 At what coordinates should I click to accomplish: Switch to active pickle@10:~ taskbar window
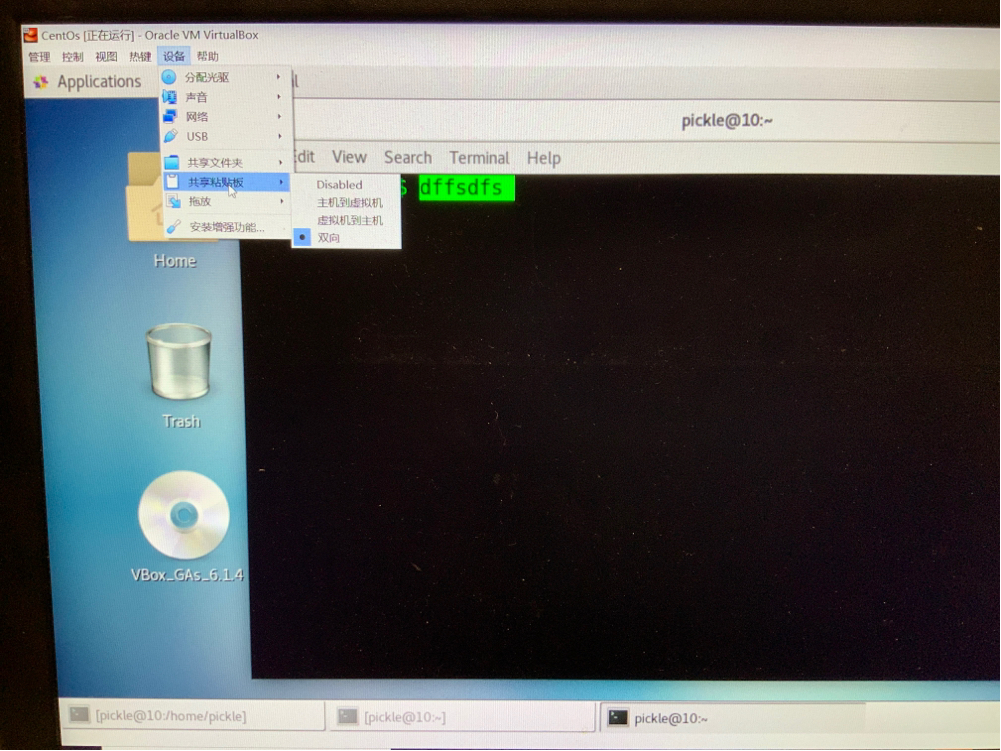[733, 718]
